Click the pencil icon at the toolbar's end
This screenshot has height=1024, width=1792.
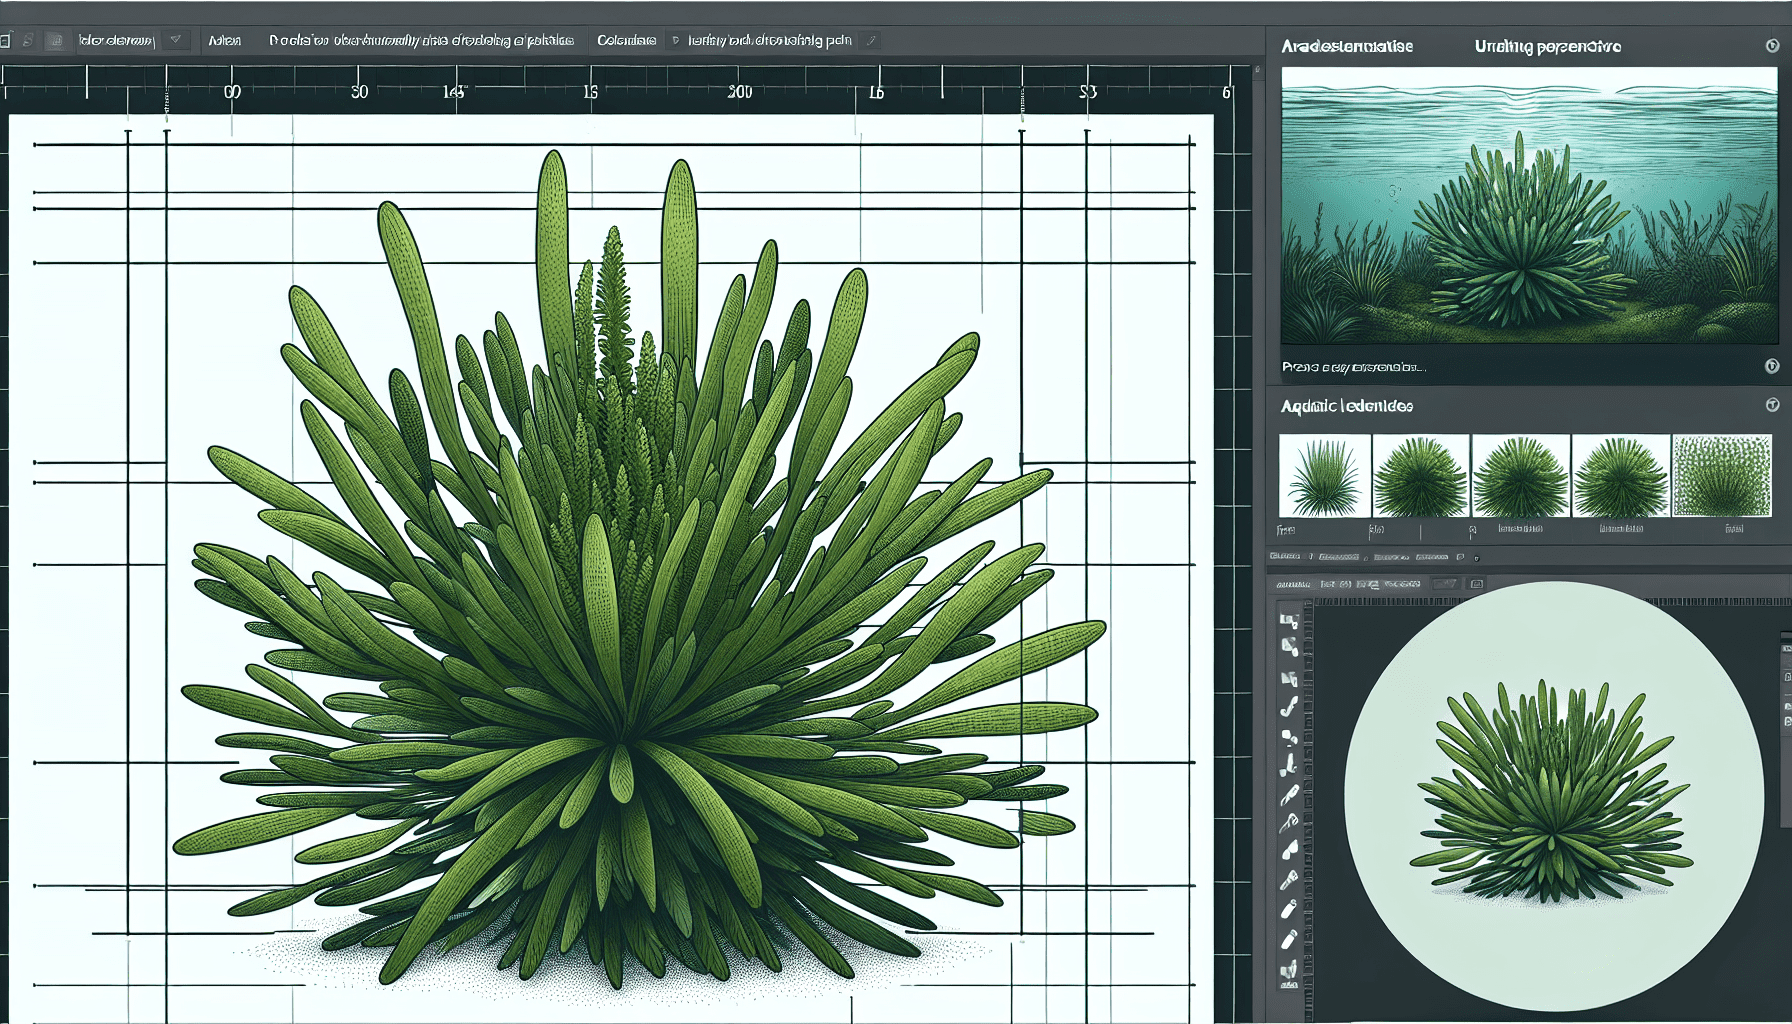point(871,41)
